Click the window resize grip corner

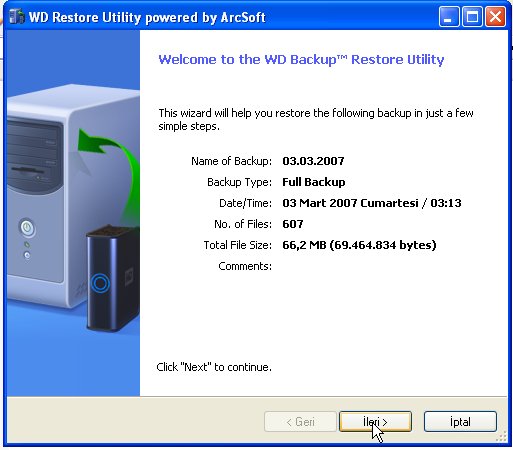click(501, 437)
